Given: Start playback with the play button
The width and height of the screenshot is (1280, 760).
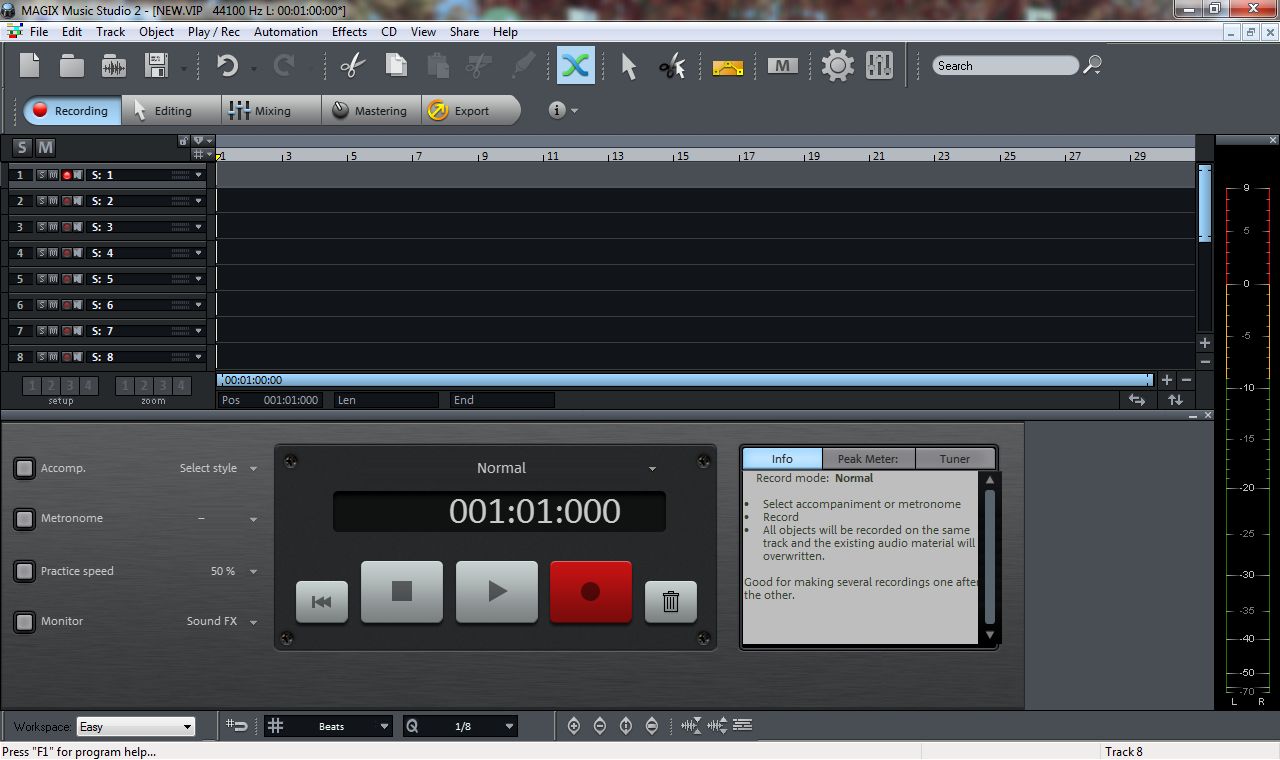Looking at the screenshot, I should (496, 592).
